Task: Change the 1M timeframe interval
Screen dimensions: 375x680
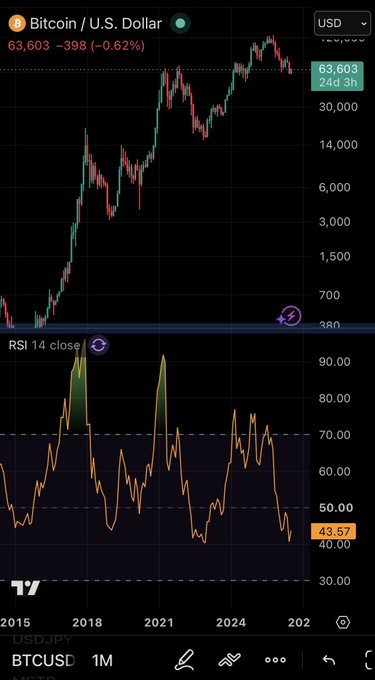Action: (x=102, y=660)
